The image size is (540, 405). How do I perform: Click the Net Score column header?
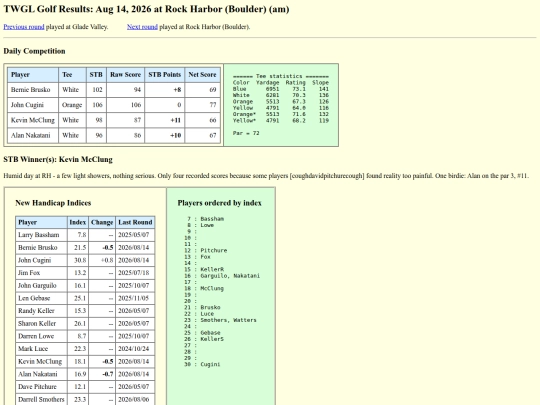point(202,75)
